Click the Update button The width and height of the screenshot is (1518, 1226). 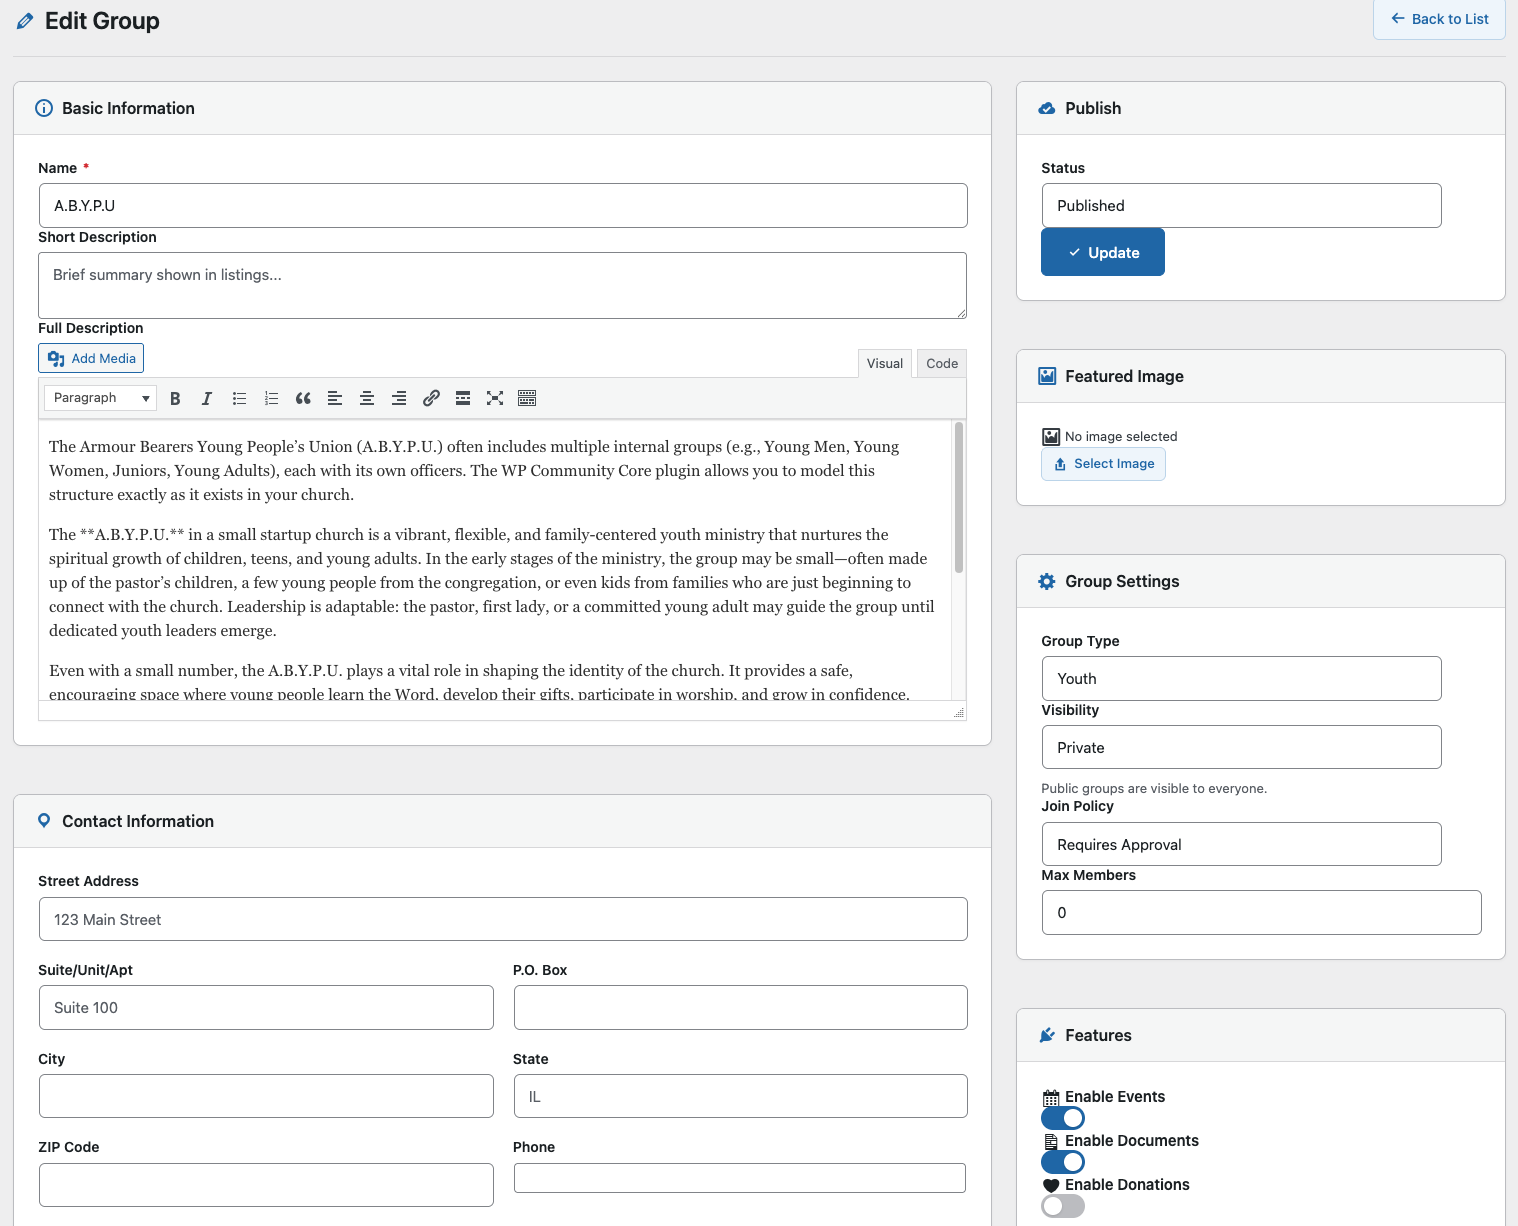tap(1102, 253)
